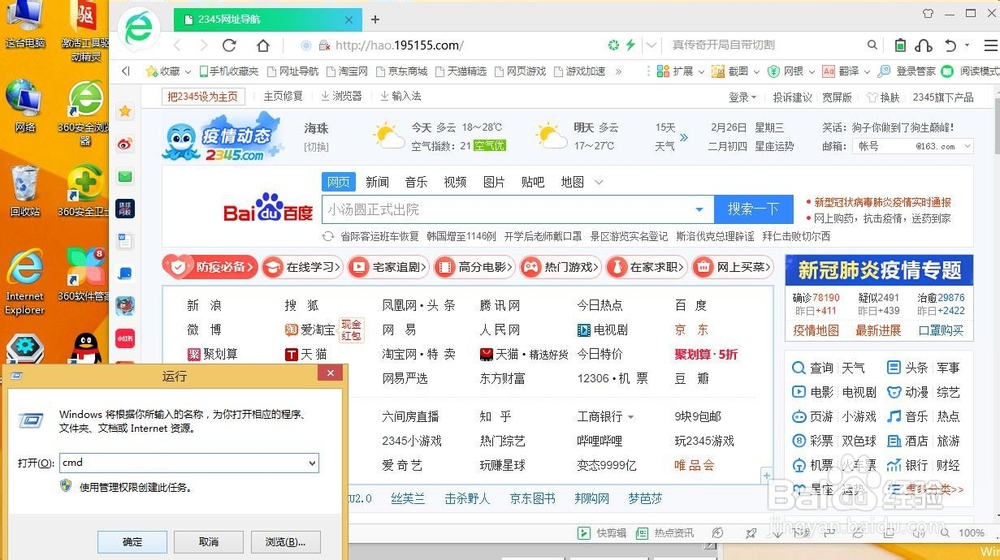Image resolution: width=1000 pixels, height=560 pixels.
Task: Open the 这台电脑 desktop icon
Action: point(25,26)
